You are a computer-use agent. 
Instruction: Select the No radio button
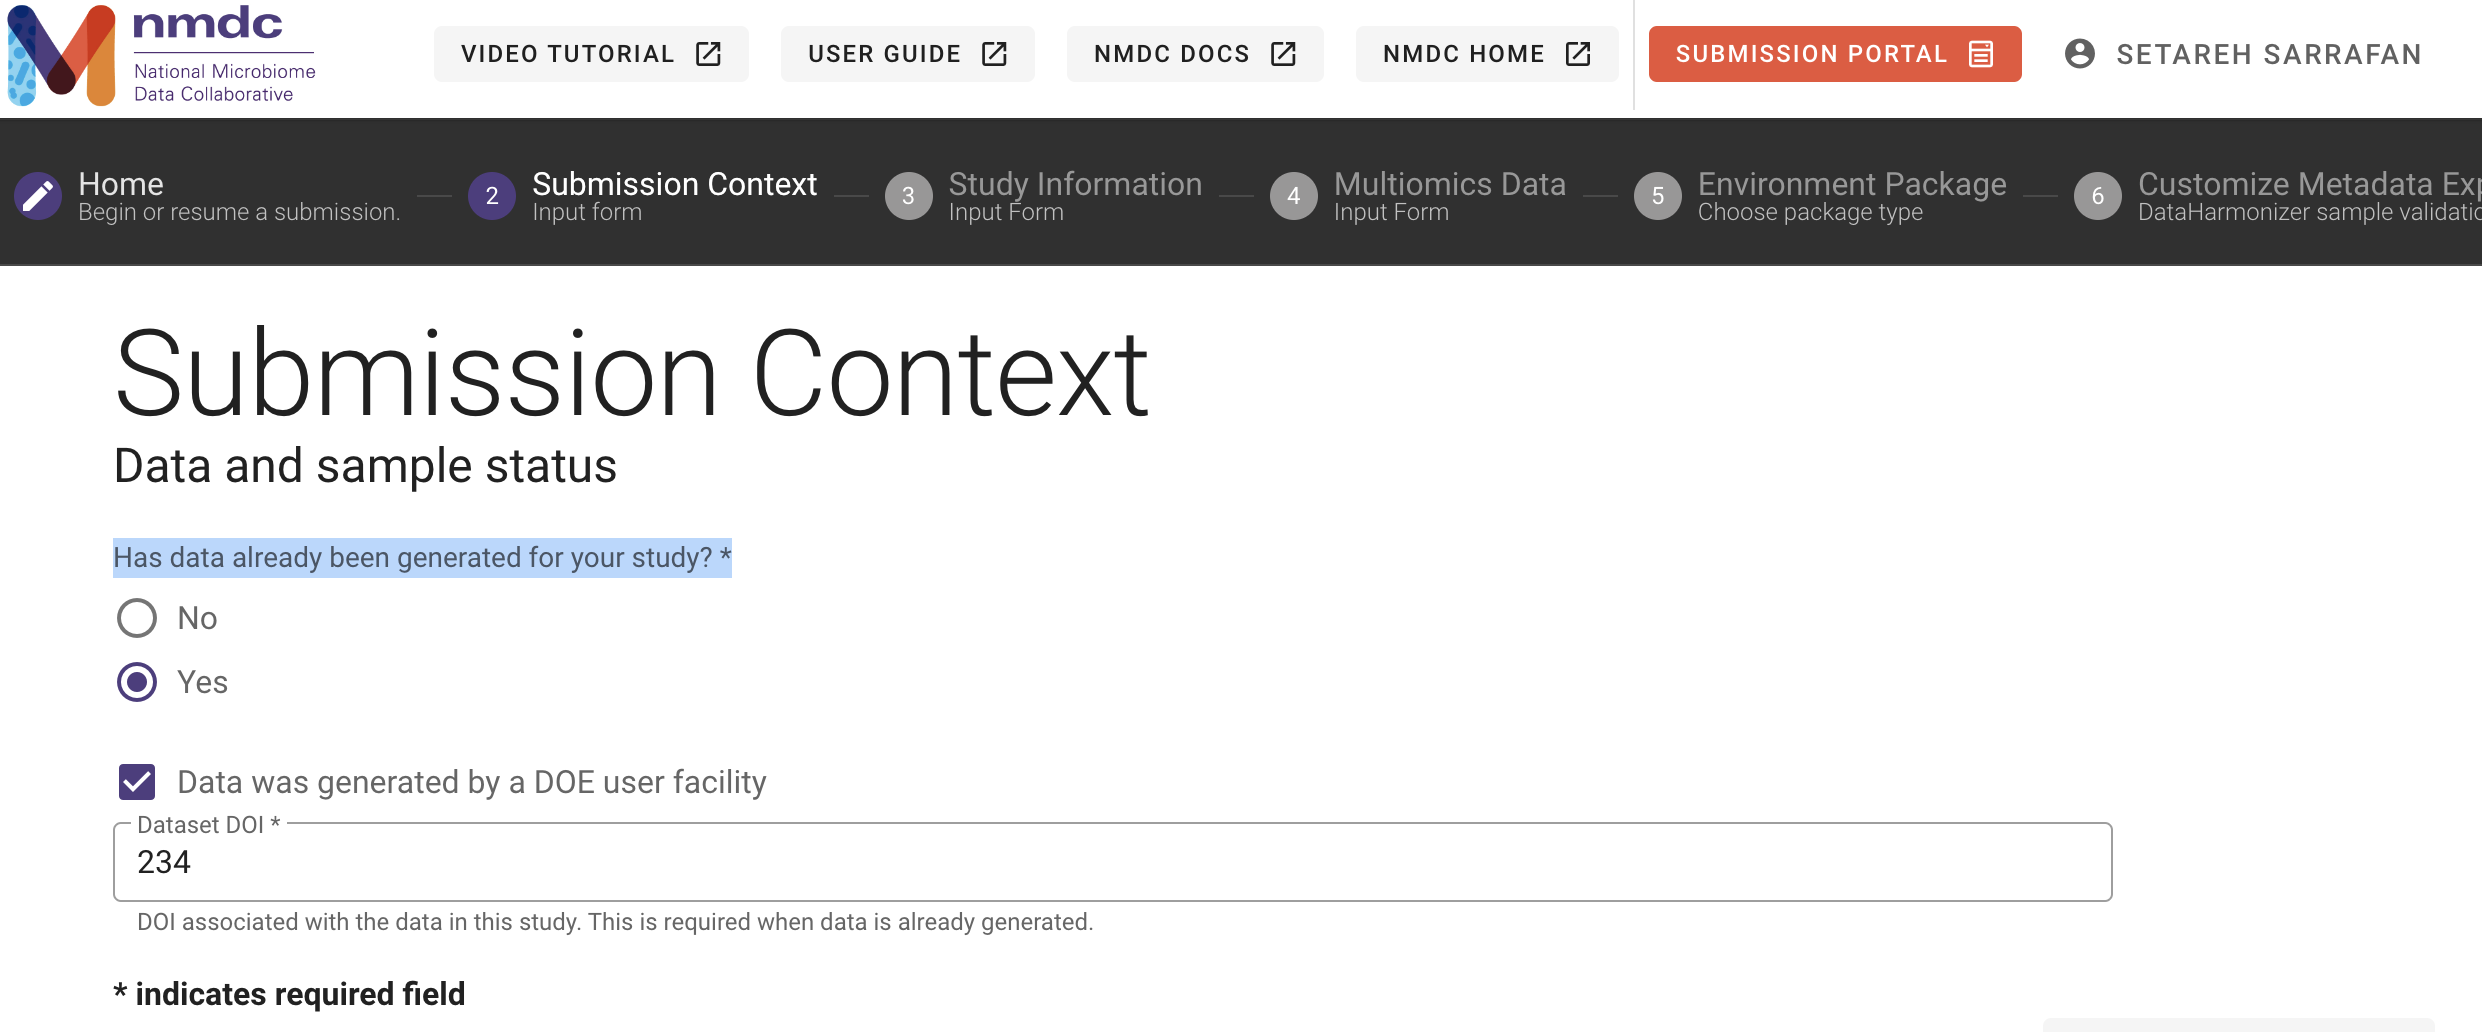[x=136, y=618]
